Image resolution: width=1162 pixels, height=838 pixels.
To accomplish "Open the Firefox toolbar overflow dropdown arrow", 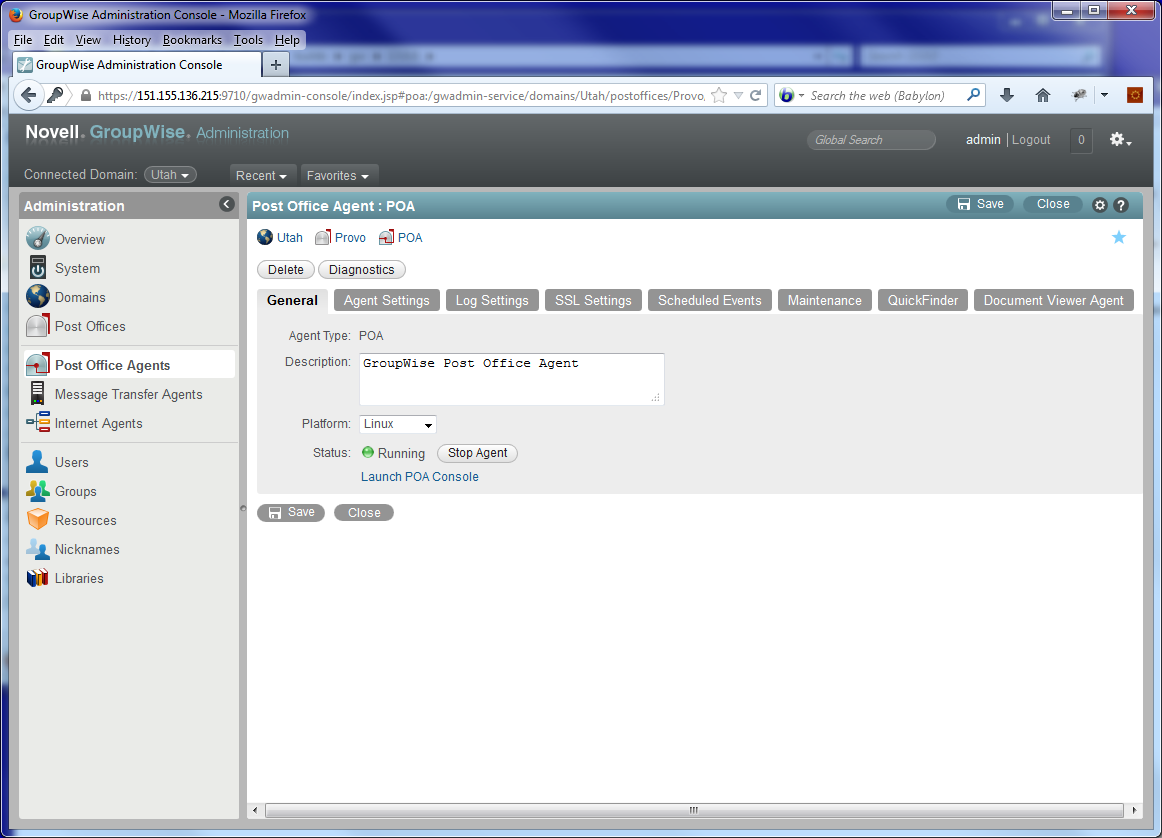I will pyautogui.click(x=1104, y=95).
